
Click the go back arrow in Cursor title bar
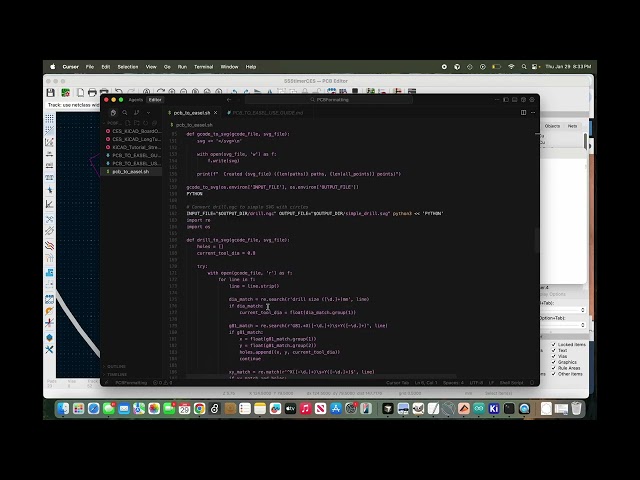tap(229, 100)
